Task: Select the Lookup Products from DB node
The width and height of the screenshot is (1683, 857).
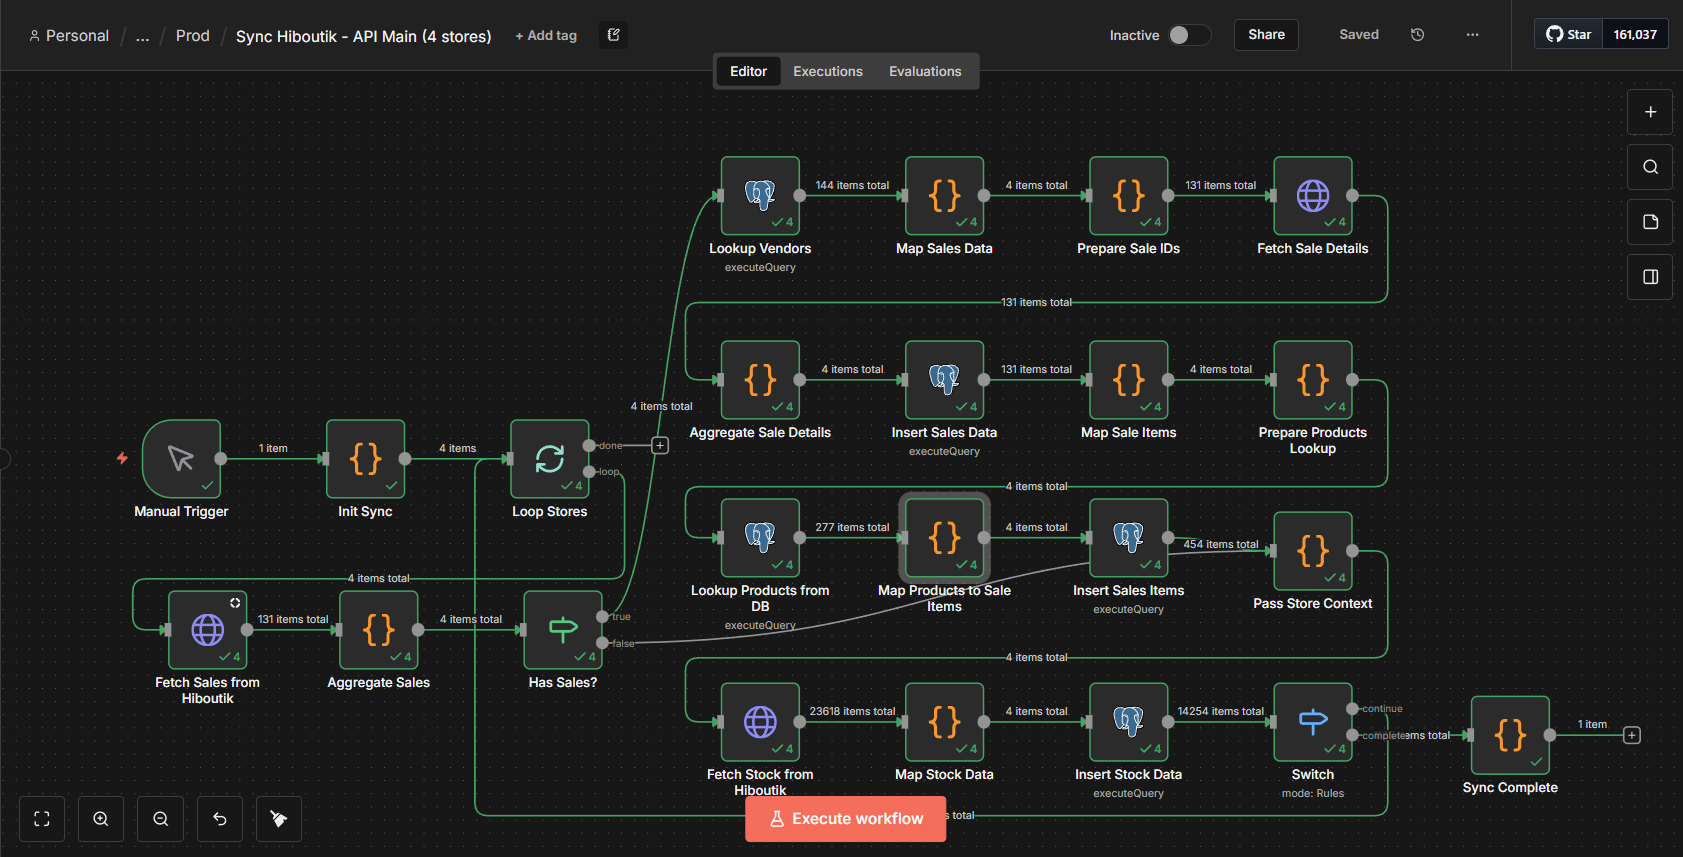Action: point(760,538)
